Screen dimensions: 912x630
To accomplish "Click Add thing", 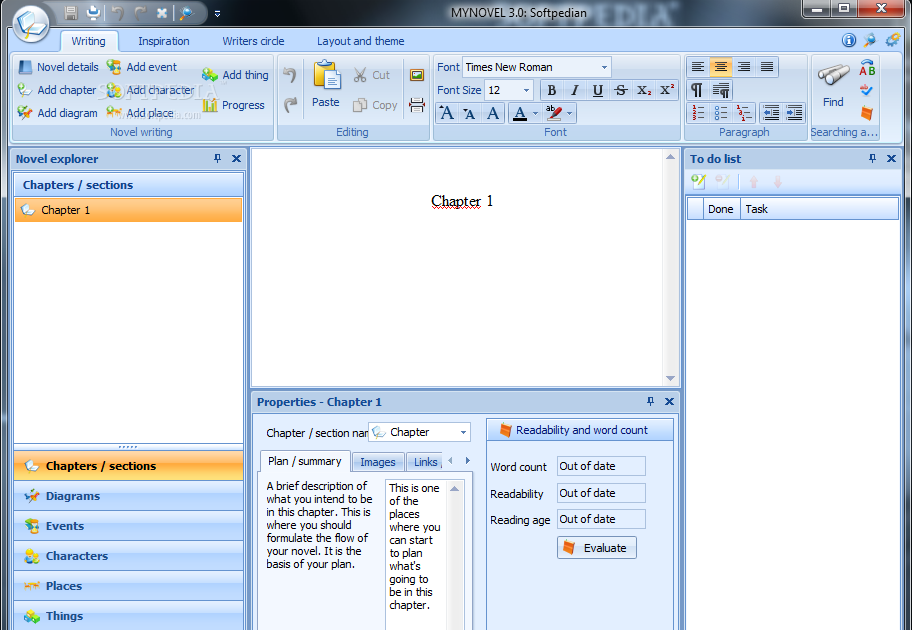I will tap(236, 75).
